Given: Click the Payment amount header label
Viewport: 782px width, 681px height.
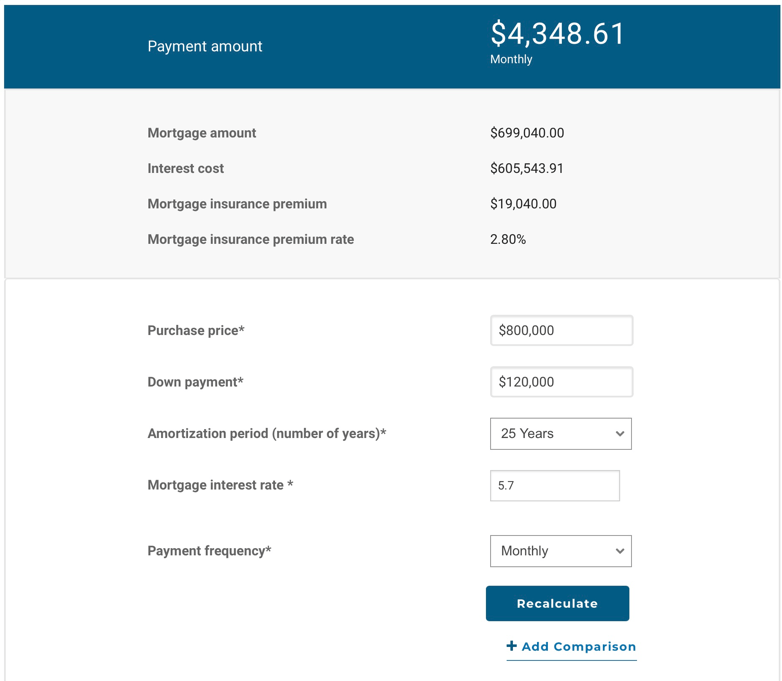Looking at the screenshot, I should (205, 47).
